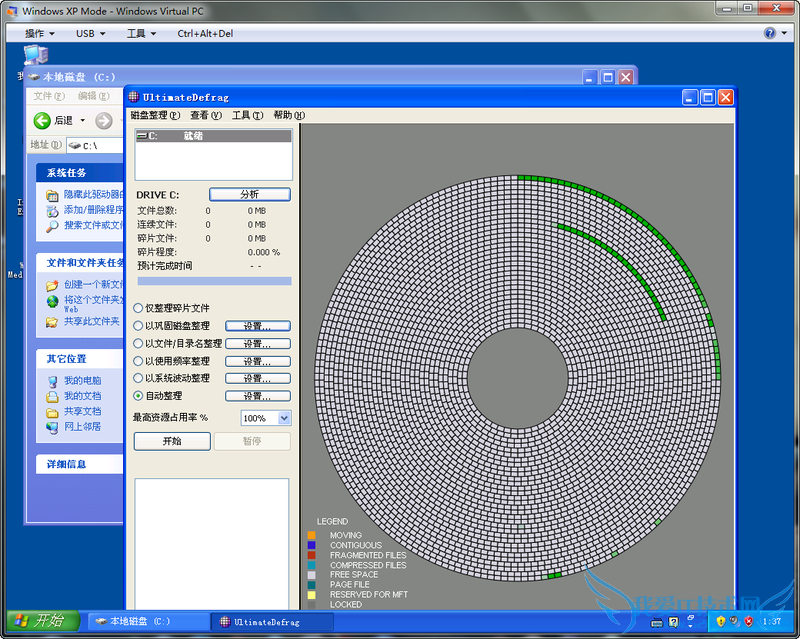Expand the USB dropdown in Virtual PC
The width and height of the screenshot is (800, 639).
coord(88,33)
